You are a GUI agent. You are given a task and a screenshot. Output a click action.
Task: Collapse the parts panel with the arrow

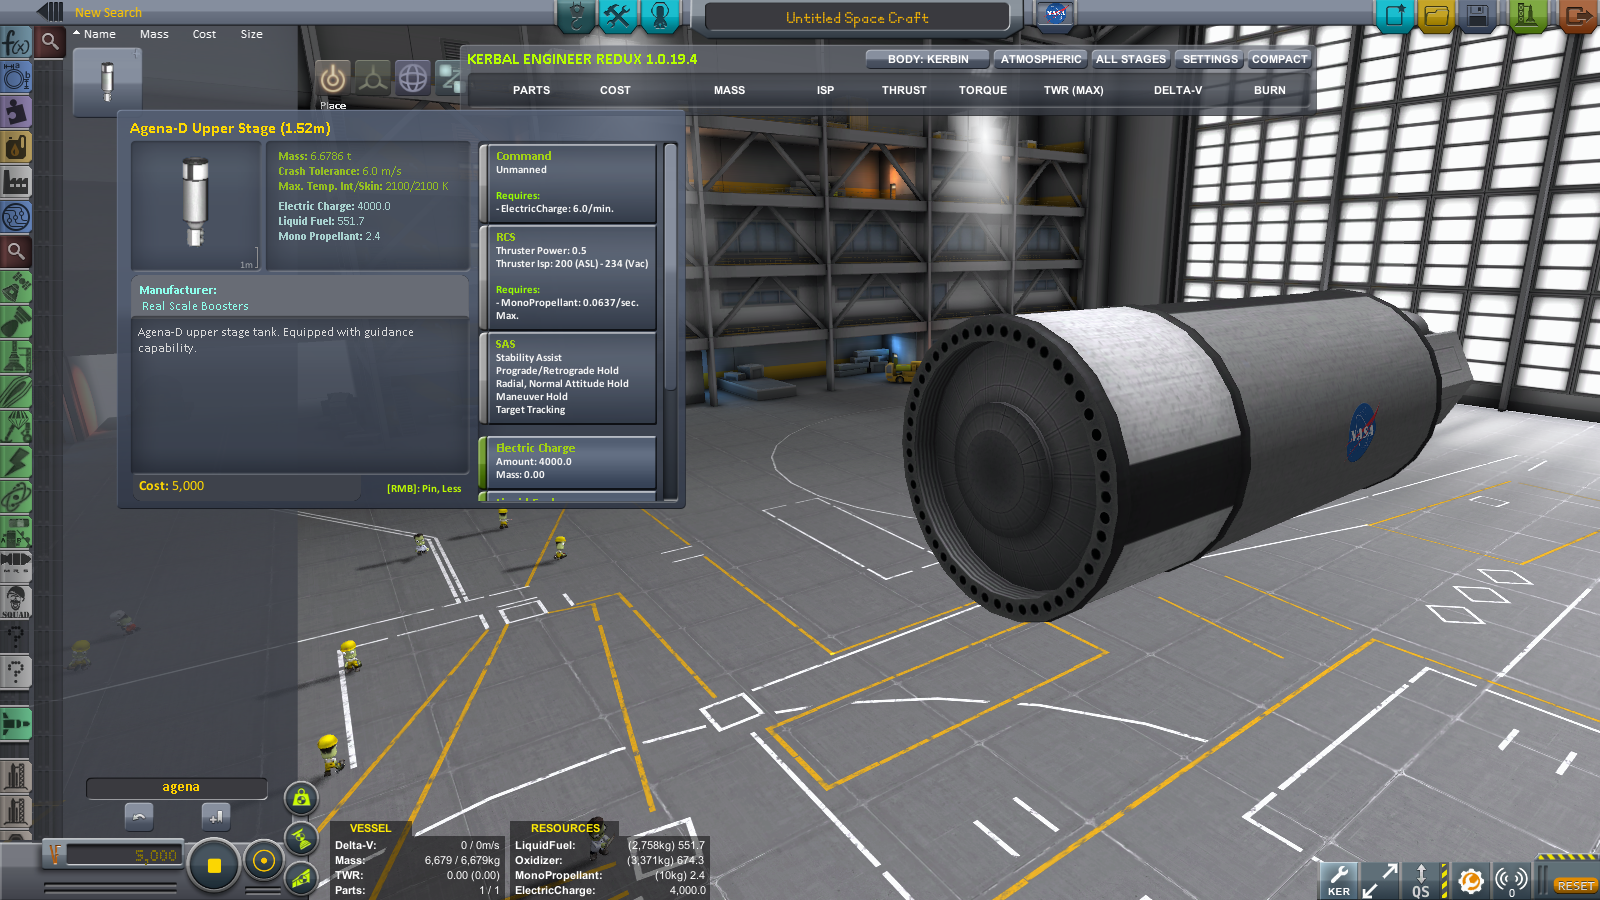click(x=50, y=12)
